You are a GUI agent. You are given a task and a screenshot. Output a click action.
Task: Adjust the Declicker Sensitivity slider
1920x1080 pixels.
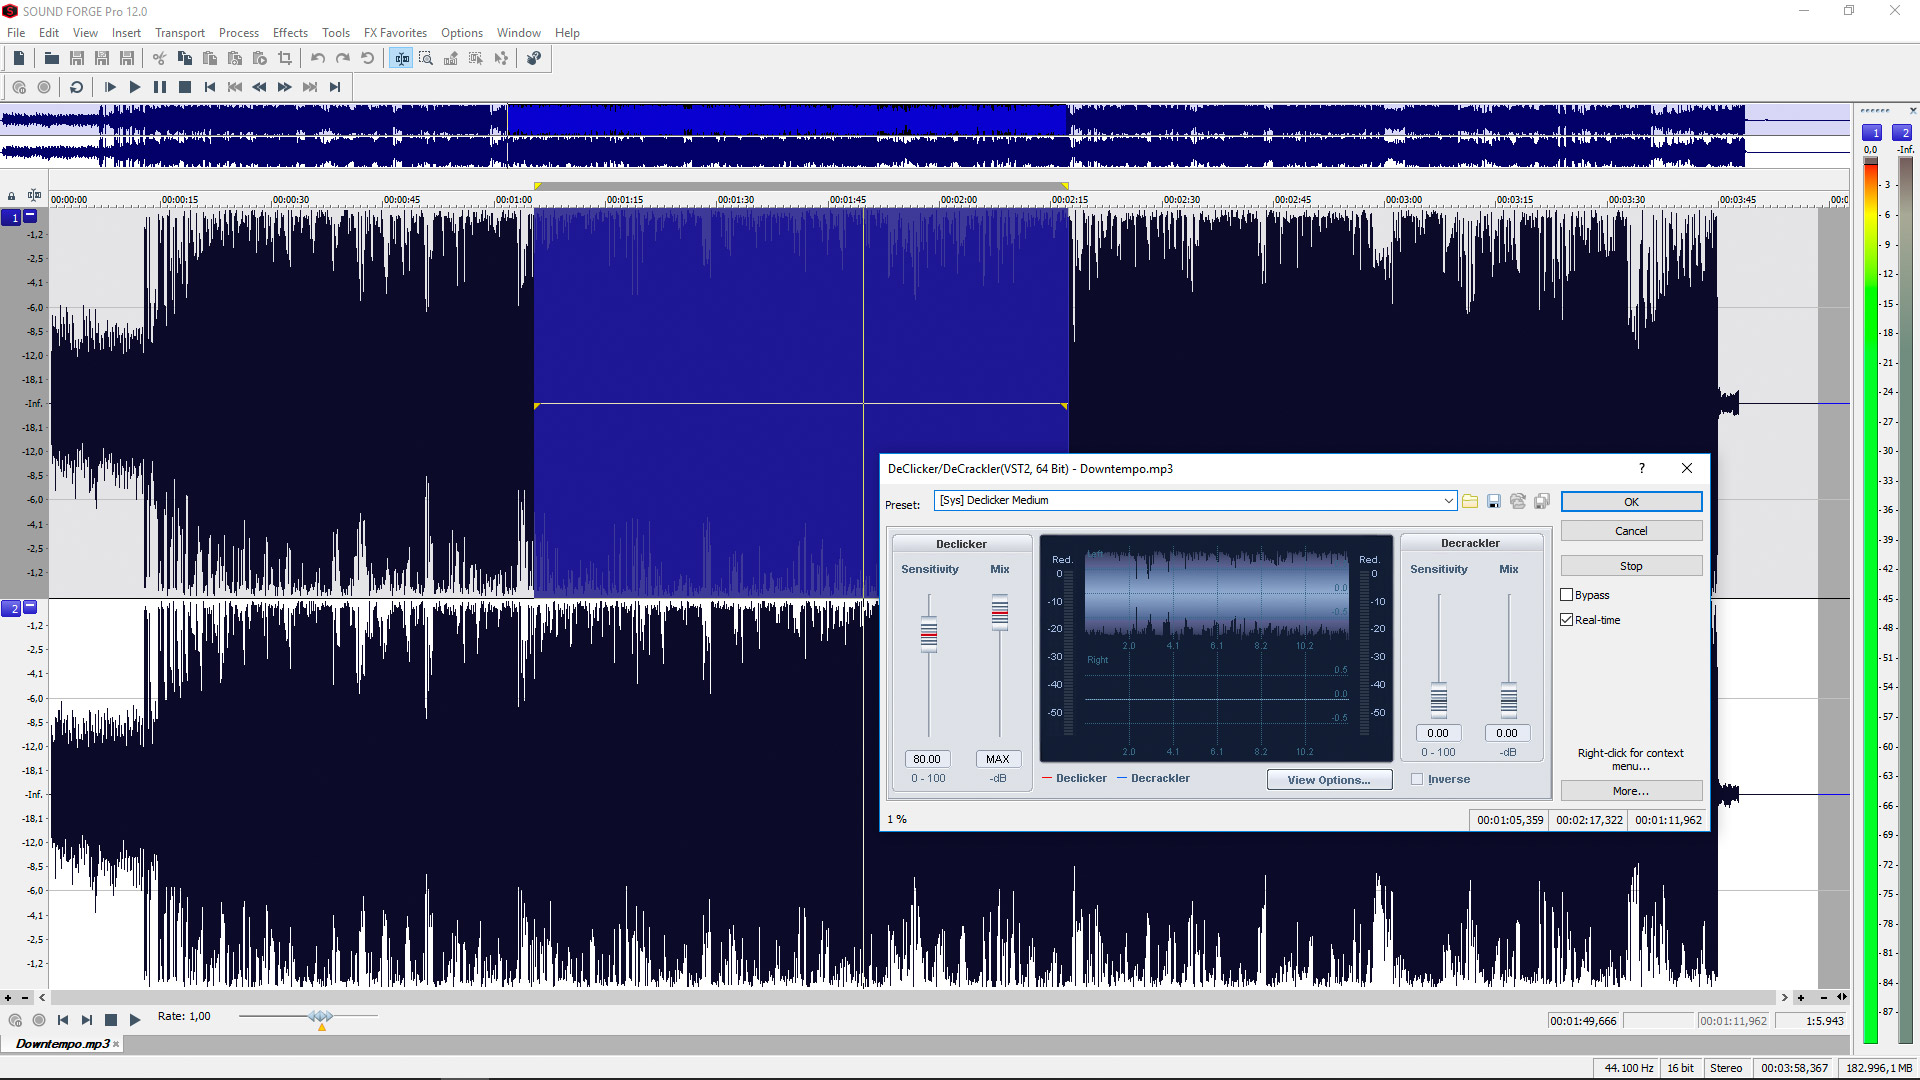[928, 635]
